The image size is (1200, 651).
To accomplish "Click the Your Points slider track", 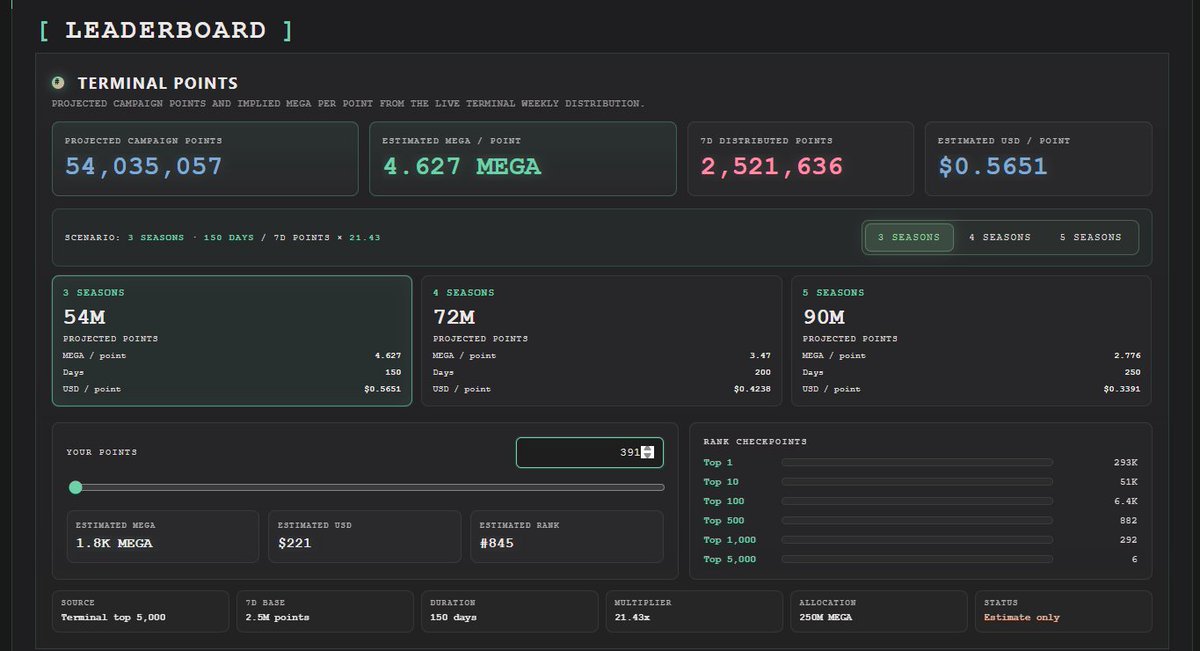I will coord(366,487).
